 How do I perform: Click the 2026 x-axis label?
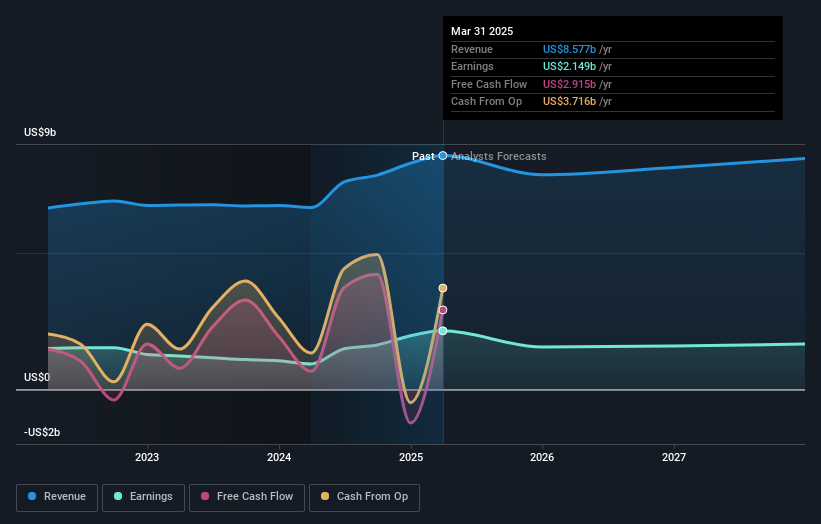pyautogui.click(x=542, y=457)
